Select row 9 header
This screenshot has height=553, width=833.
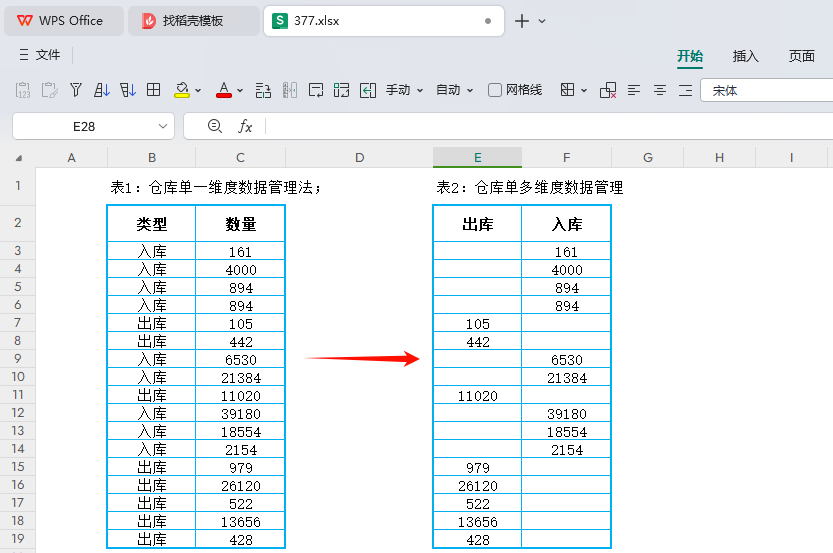tap(18, 359)
